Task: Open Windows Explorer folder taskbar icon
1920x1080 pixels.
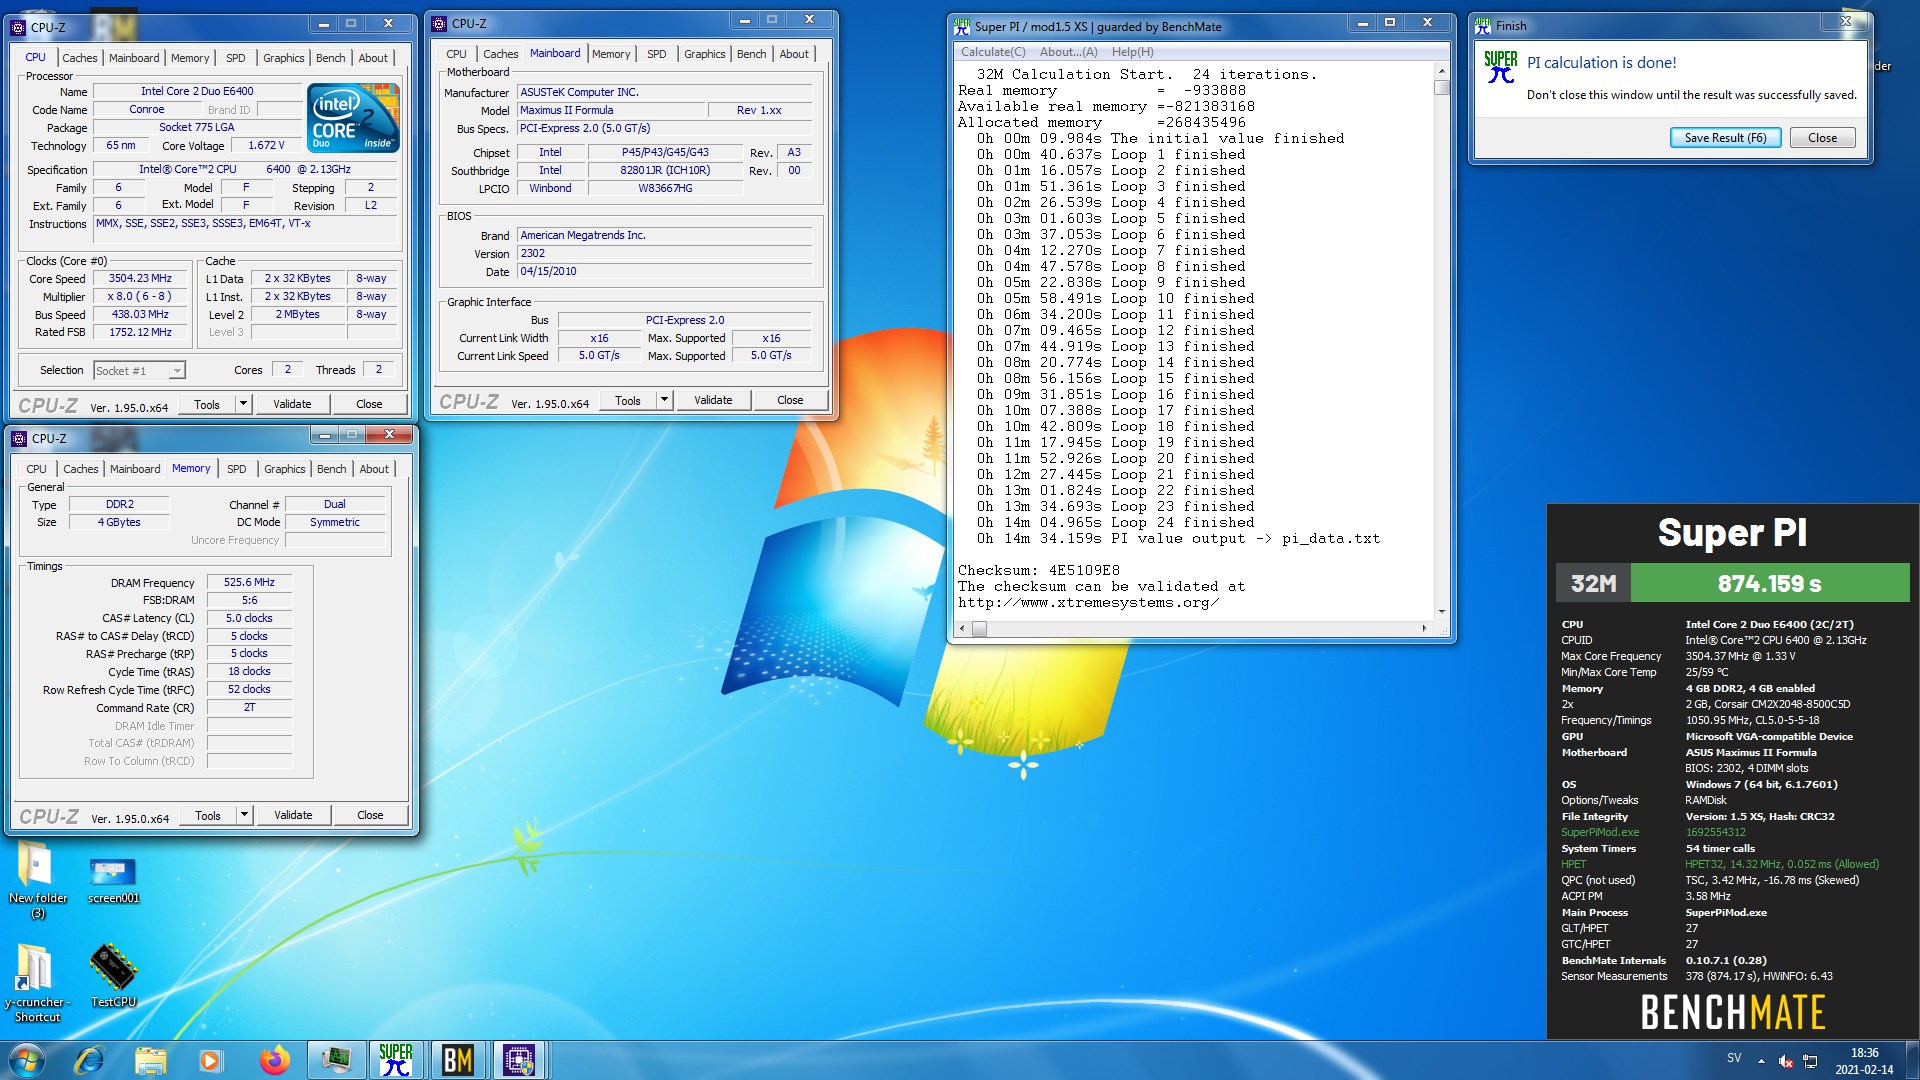Action: pos(150,1060)
